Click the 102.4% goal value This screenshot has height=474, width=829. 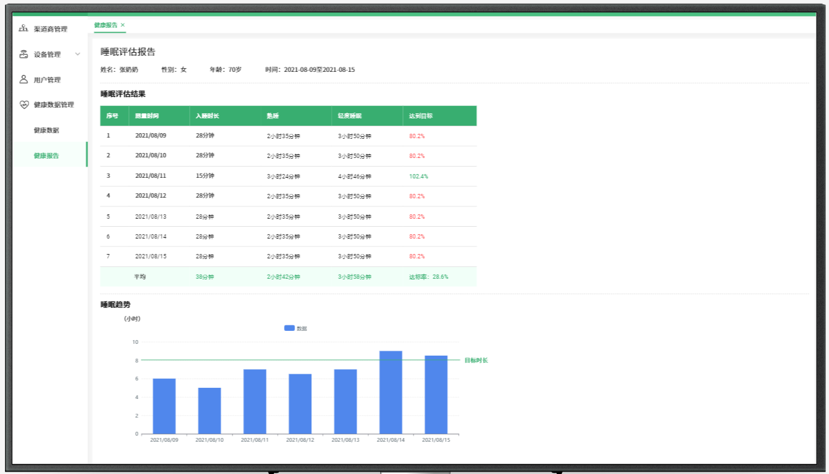(x=418, y=176)
